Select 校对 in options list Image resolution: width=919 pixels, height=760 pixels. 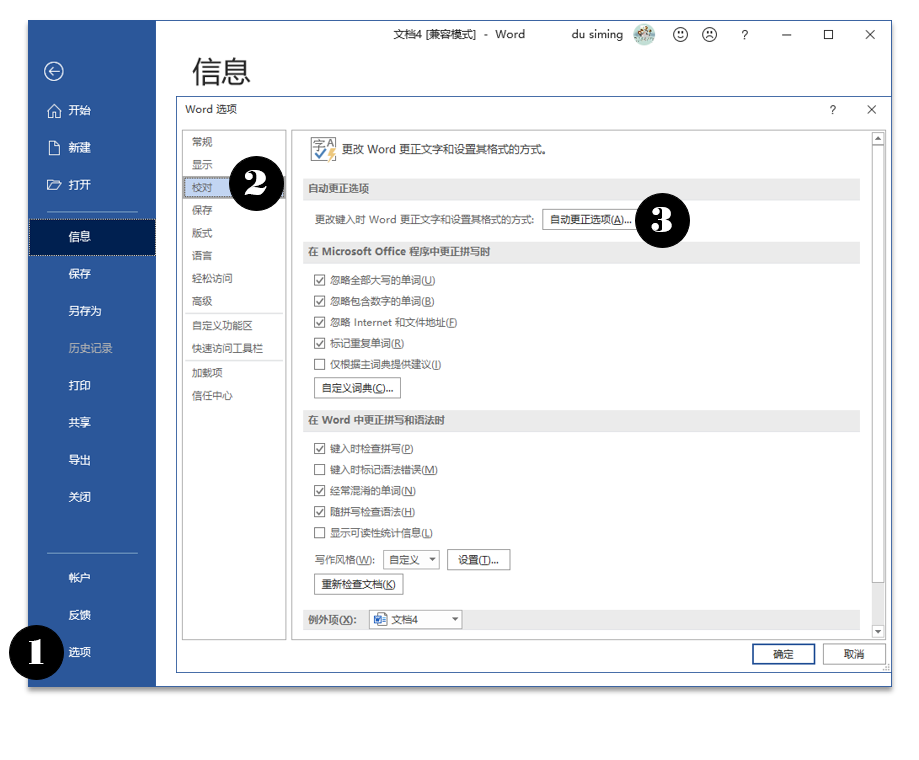[234, 188]
